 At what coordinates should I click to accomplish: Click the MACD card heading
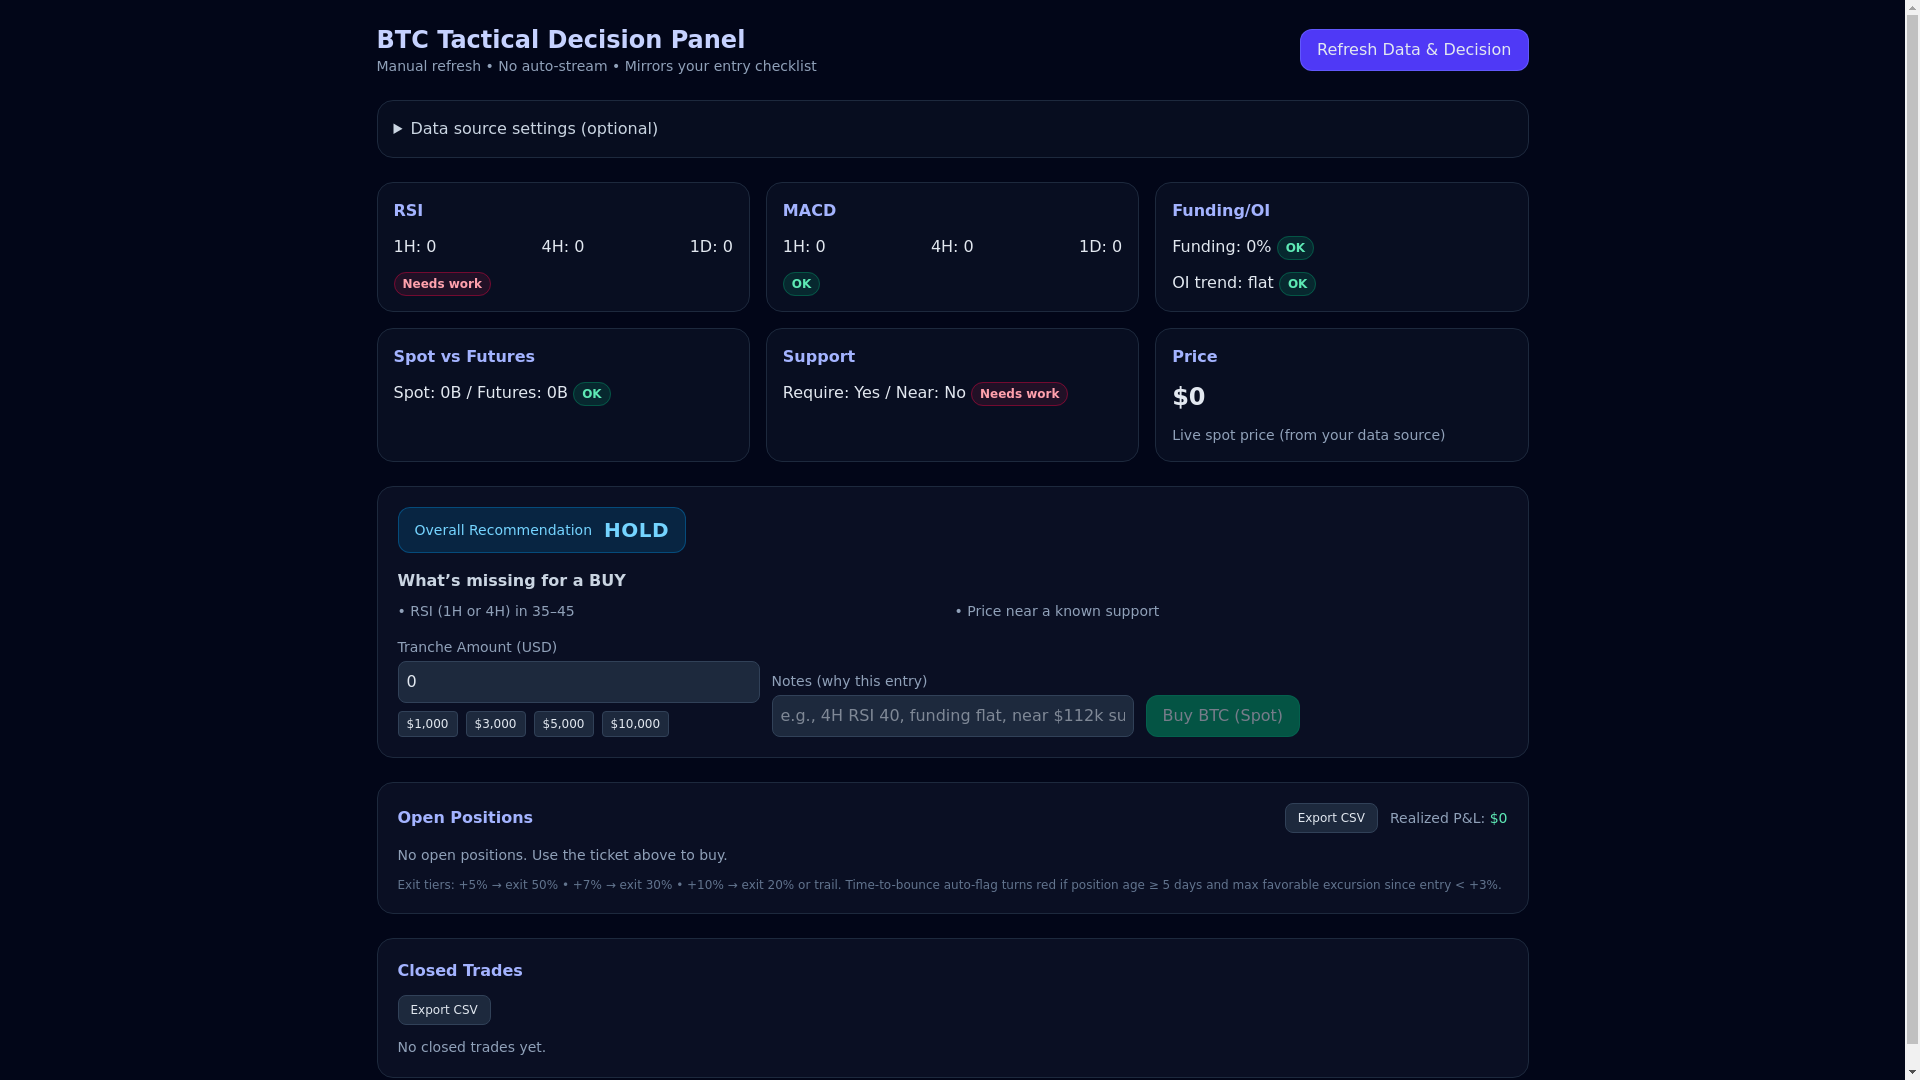tap(809, 211)
